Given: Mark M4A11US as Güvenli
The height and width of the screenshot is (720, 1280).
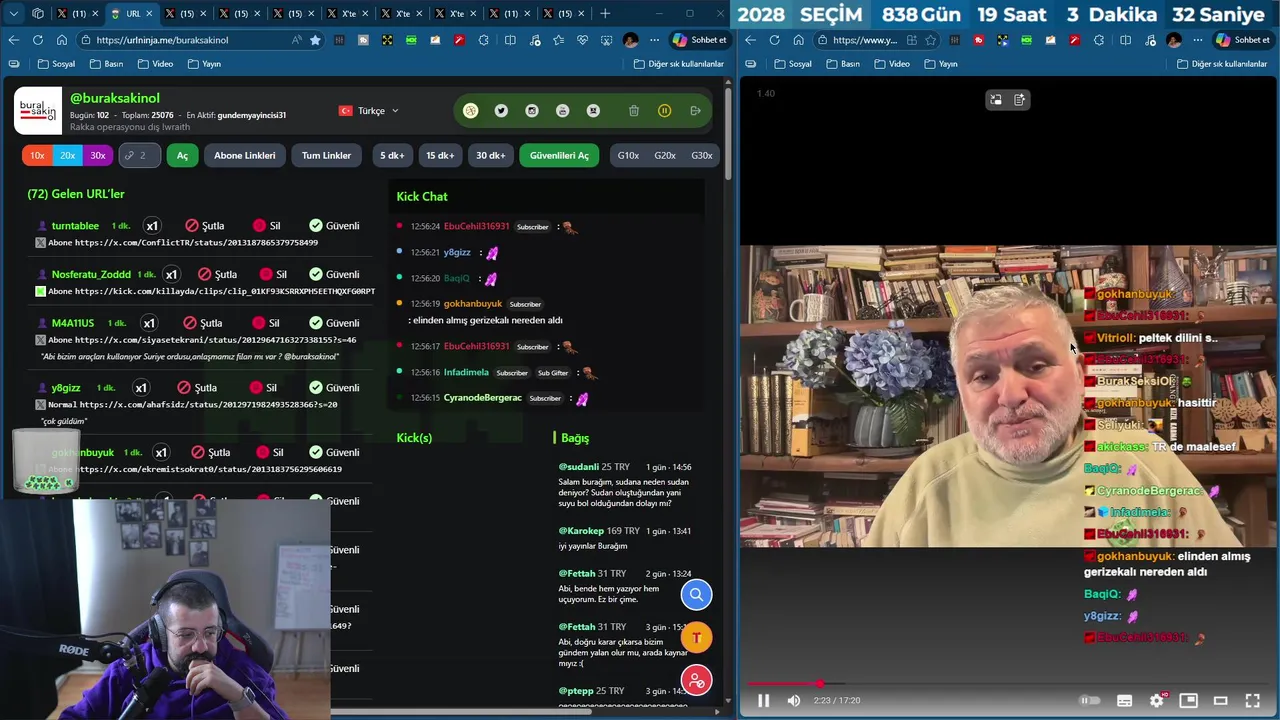Looking at the screenshot, I should pyautogui.click(x=334, y=323).
